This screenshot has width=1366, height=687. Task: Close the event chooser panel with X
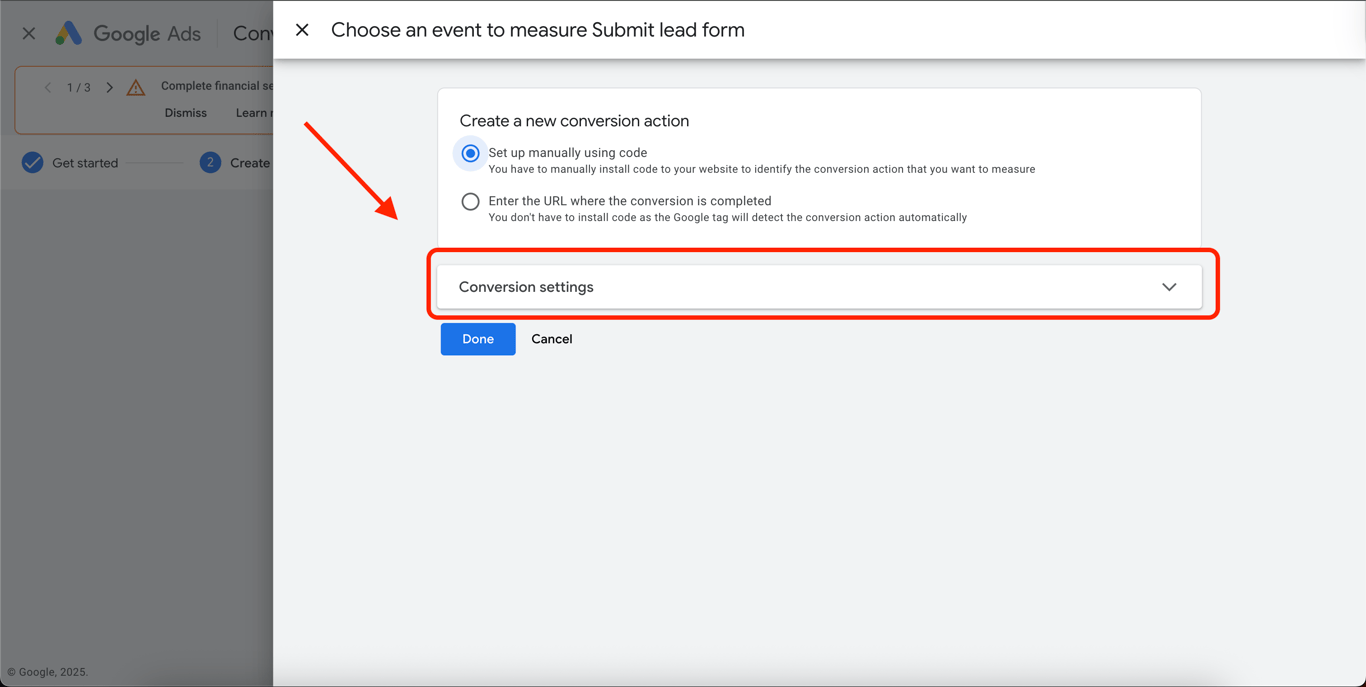(x=302, y=30)
